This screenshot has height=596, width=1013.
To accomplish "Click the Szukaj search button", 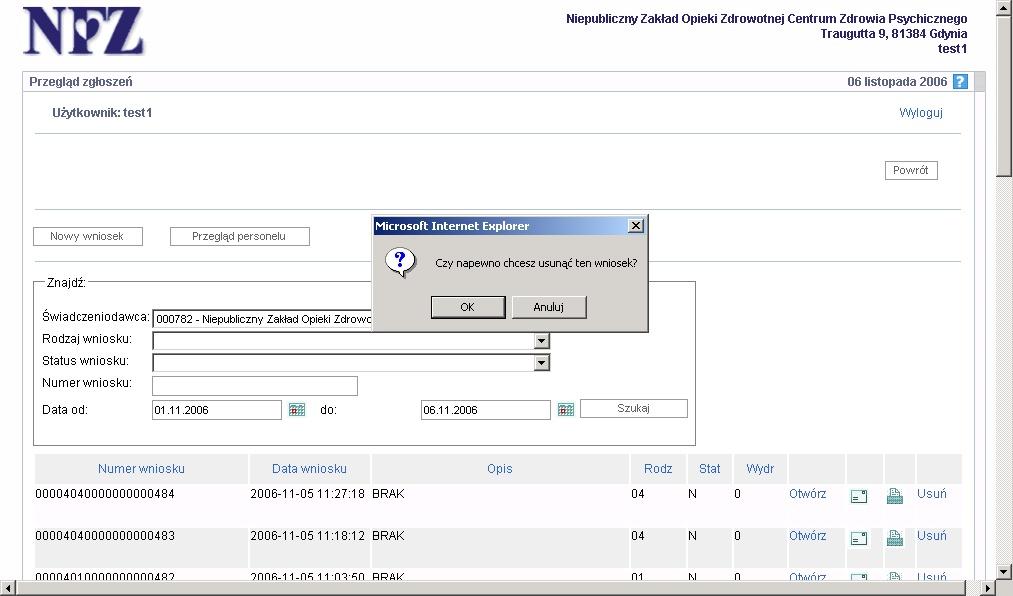I will point(633,409).
